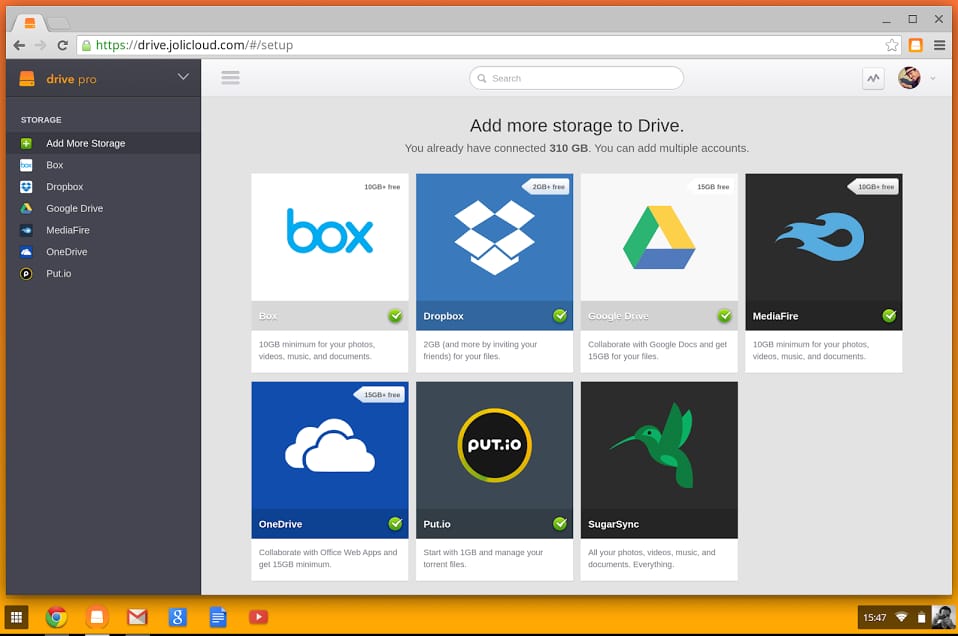Click the Wi-Fi status icon
Image resolution: width=958 pixels, height=636 pixels.
901,618
